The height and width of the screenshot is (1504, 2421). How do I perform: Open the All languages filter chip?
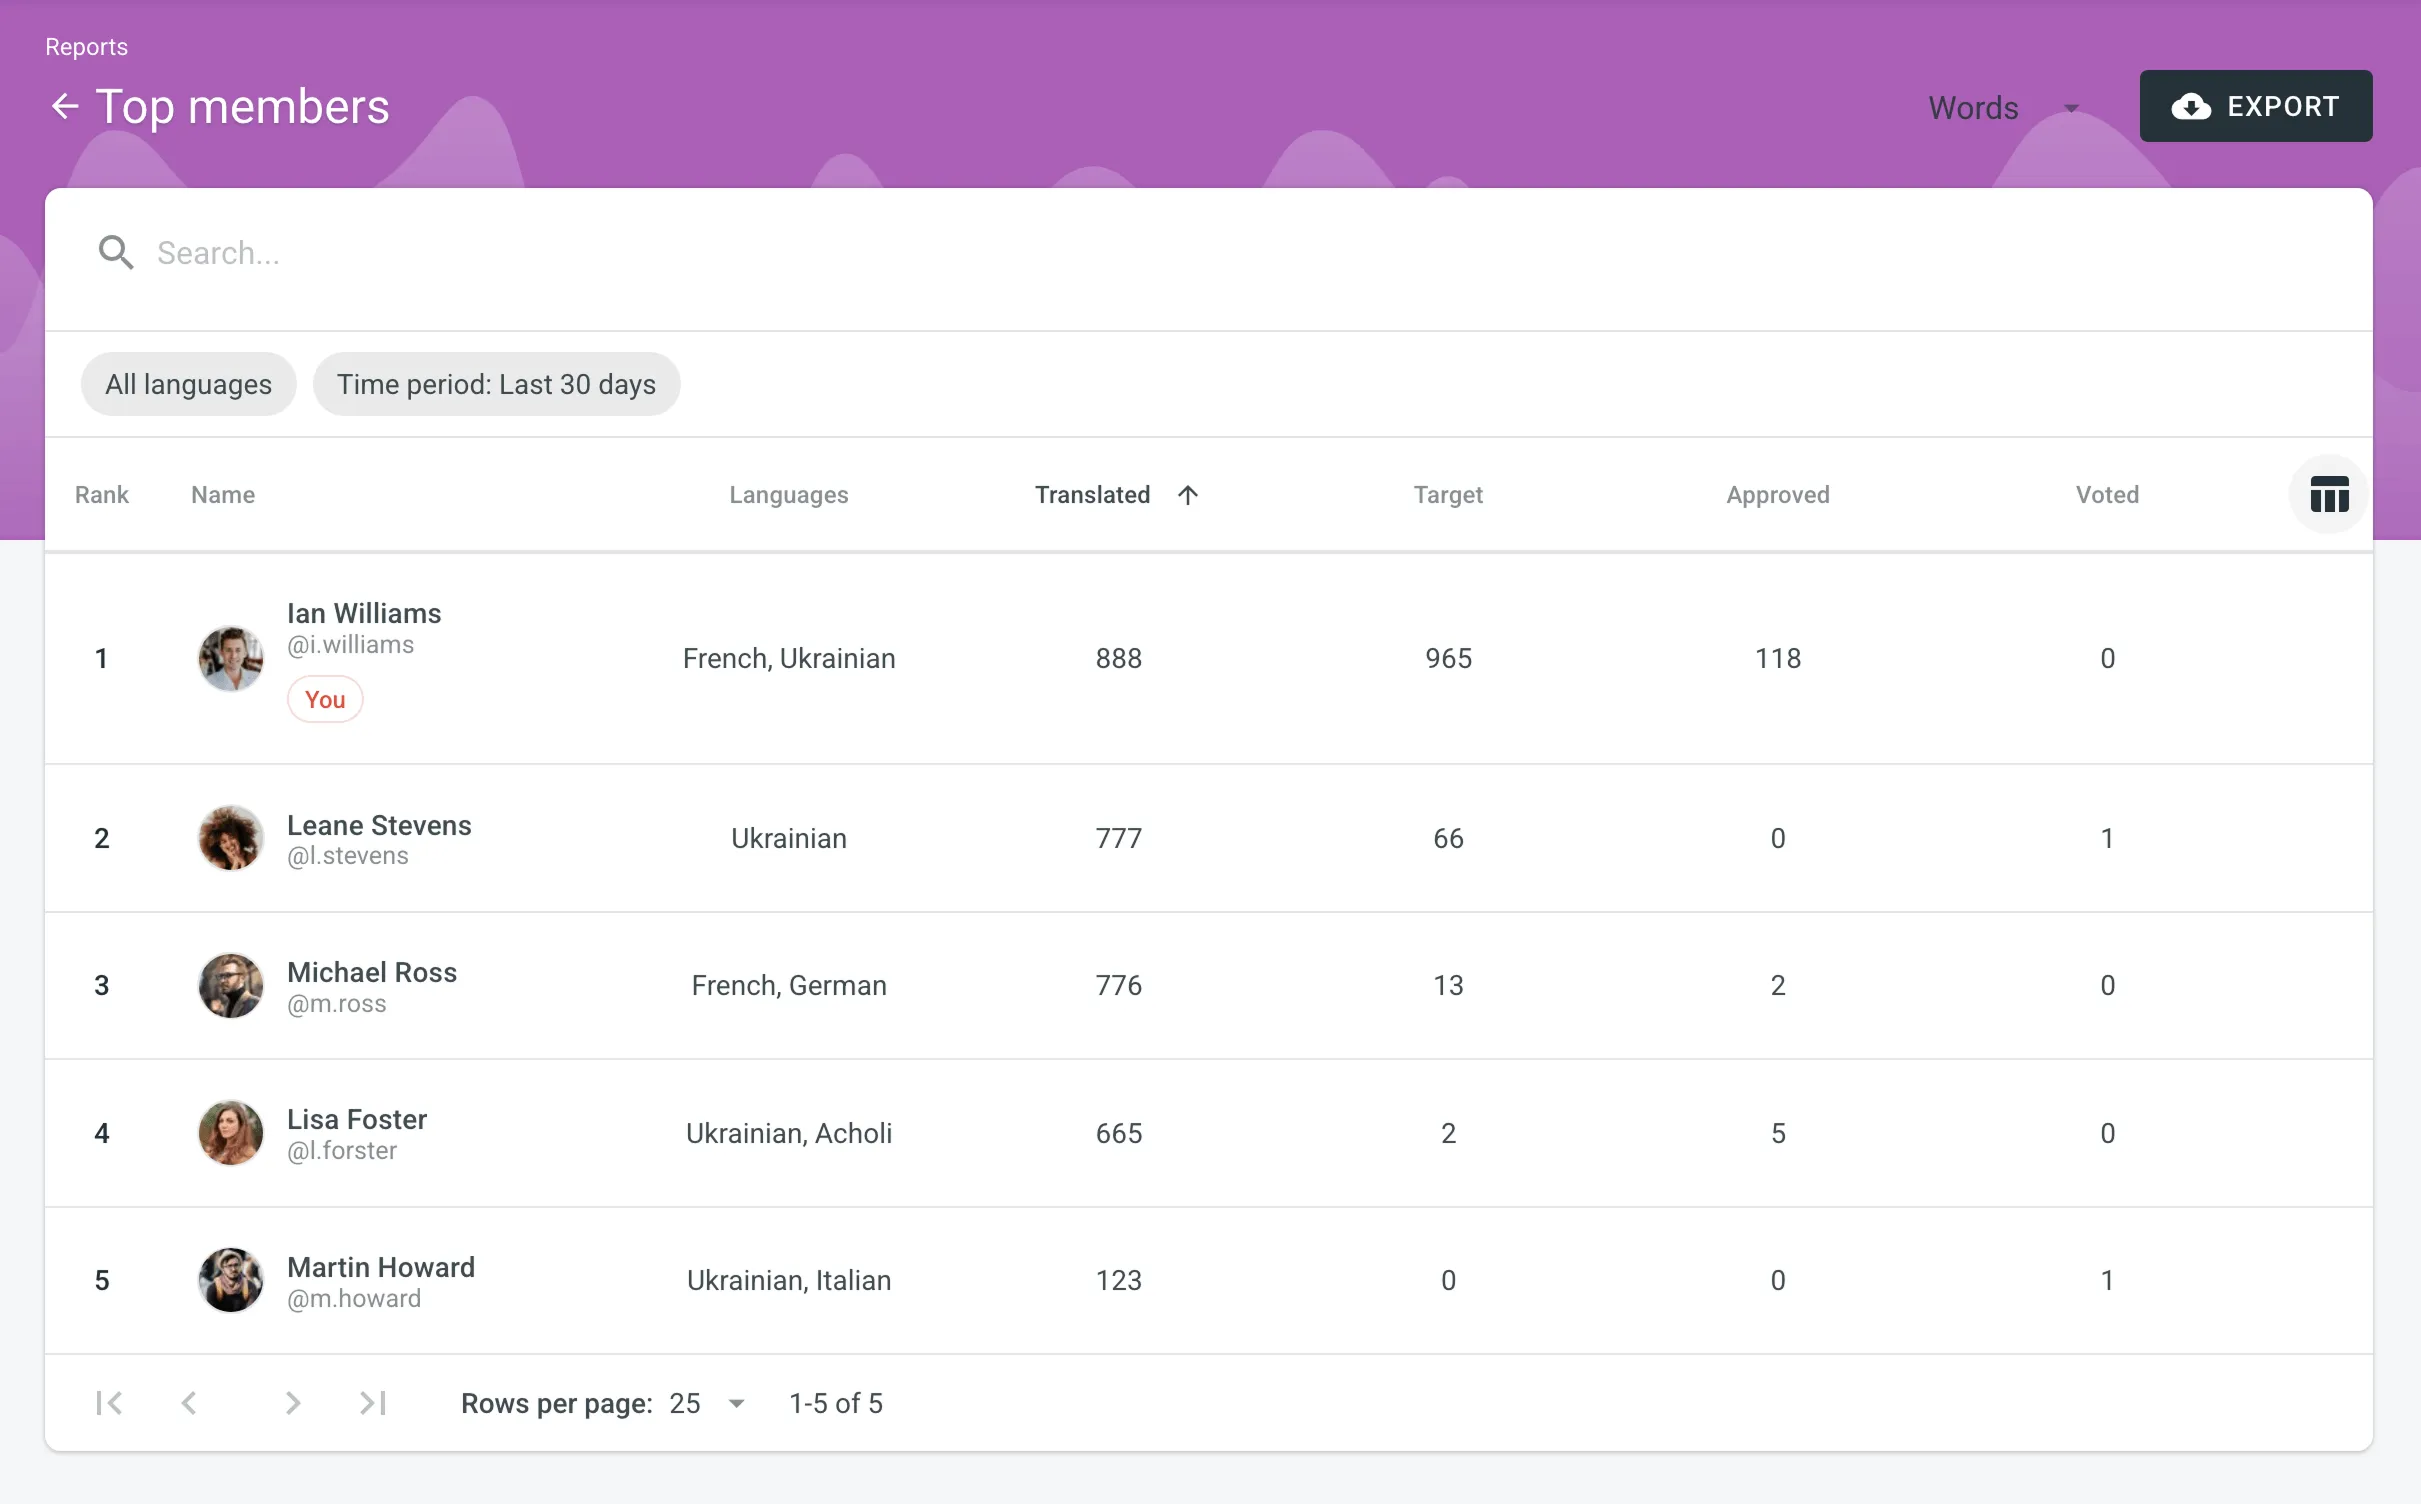tap(188, 384)
